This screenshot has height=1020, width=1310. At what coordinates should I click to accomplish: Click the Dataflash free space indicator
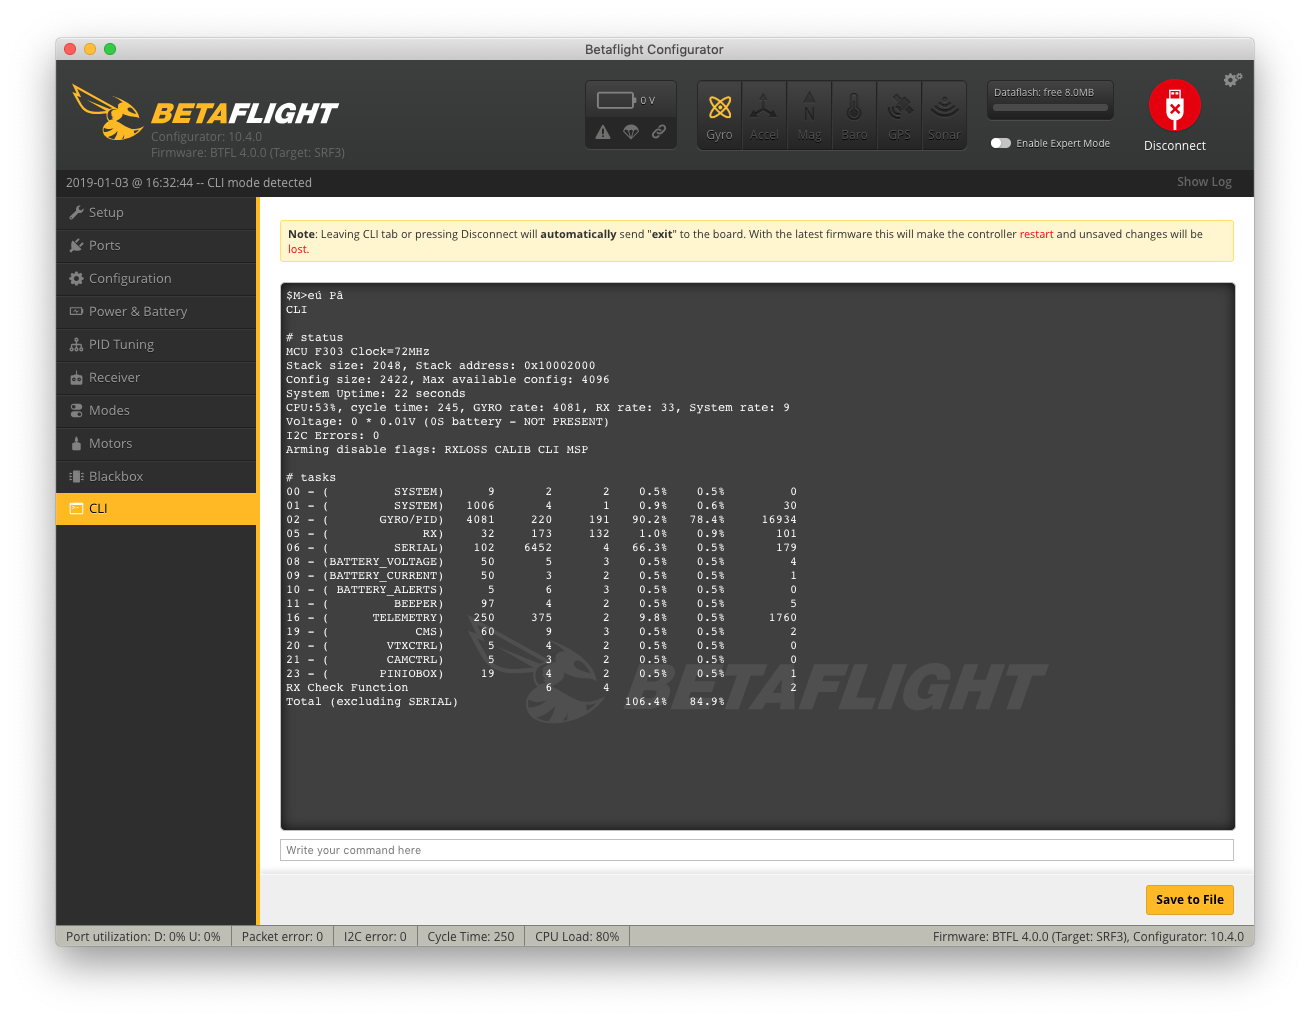click(1050, 100)
